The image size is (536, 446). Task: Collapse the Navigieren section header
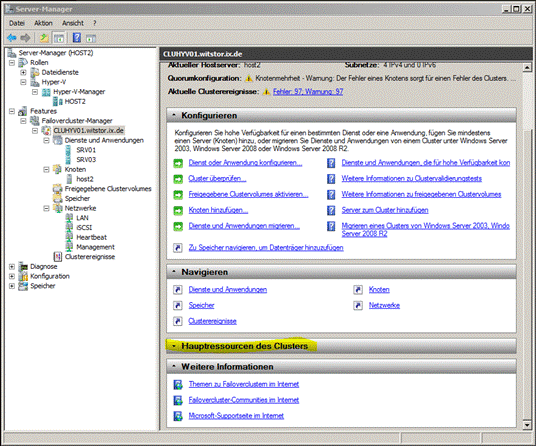coord(174,272)
